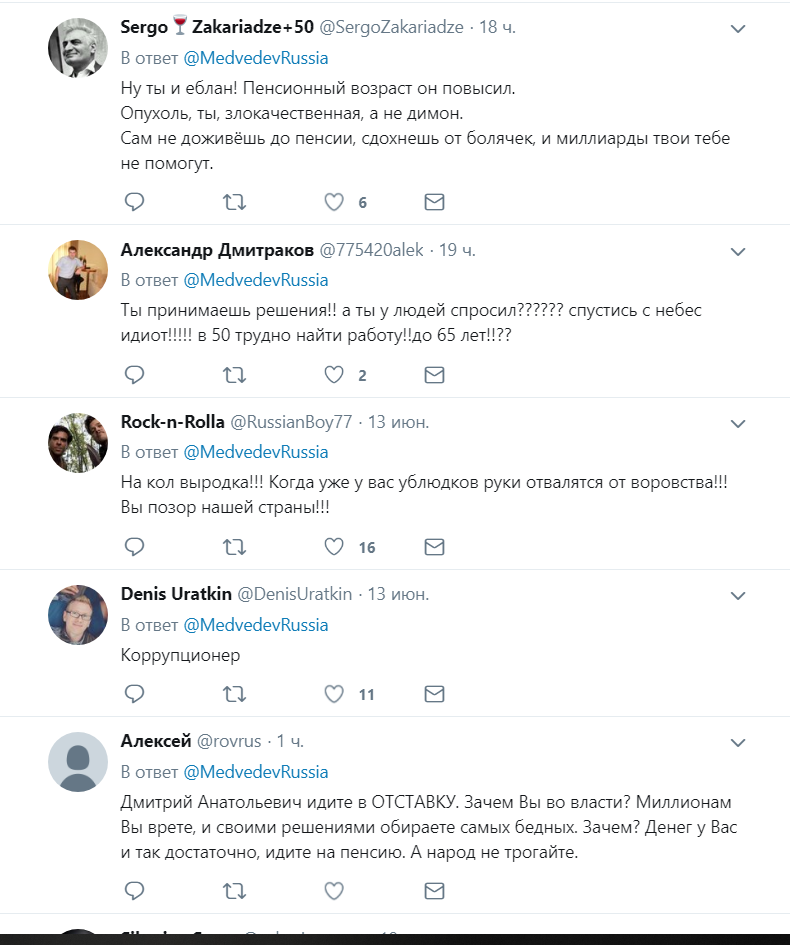Viewport: 790px width, 945px height.
Task: Send Александр Дмитраков's tweet via direct message
Action: (434, 375)
